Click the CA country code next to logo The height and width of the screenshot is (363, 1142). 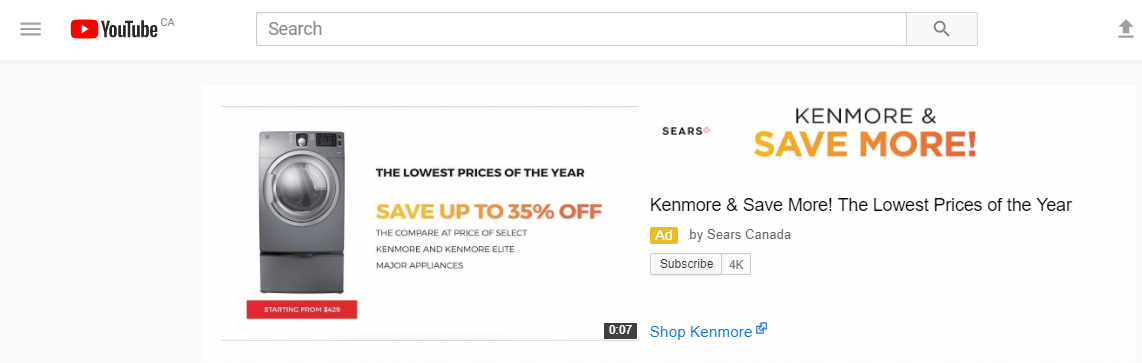[168, 23]
